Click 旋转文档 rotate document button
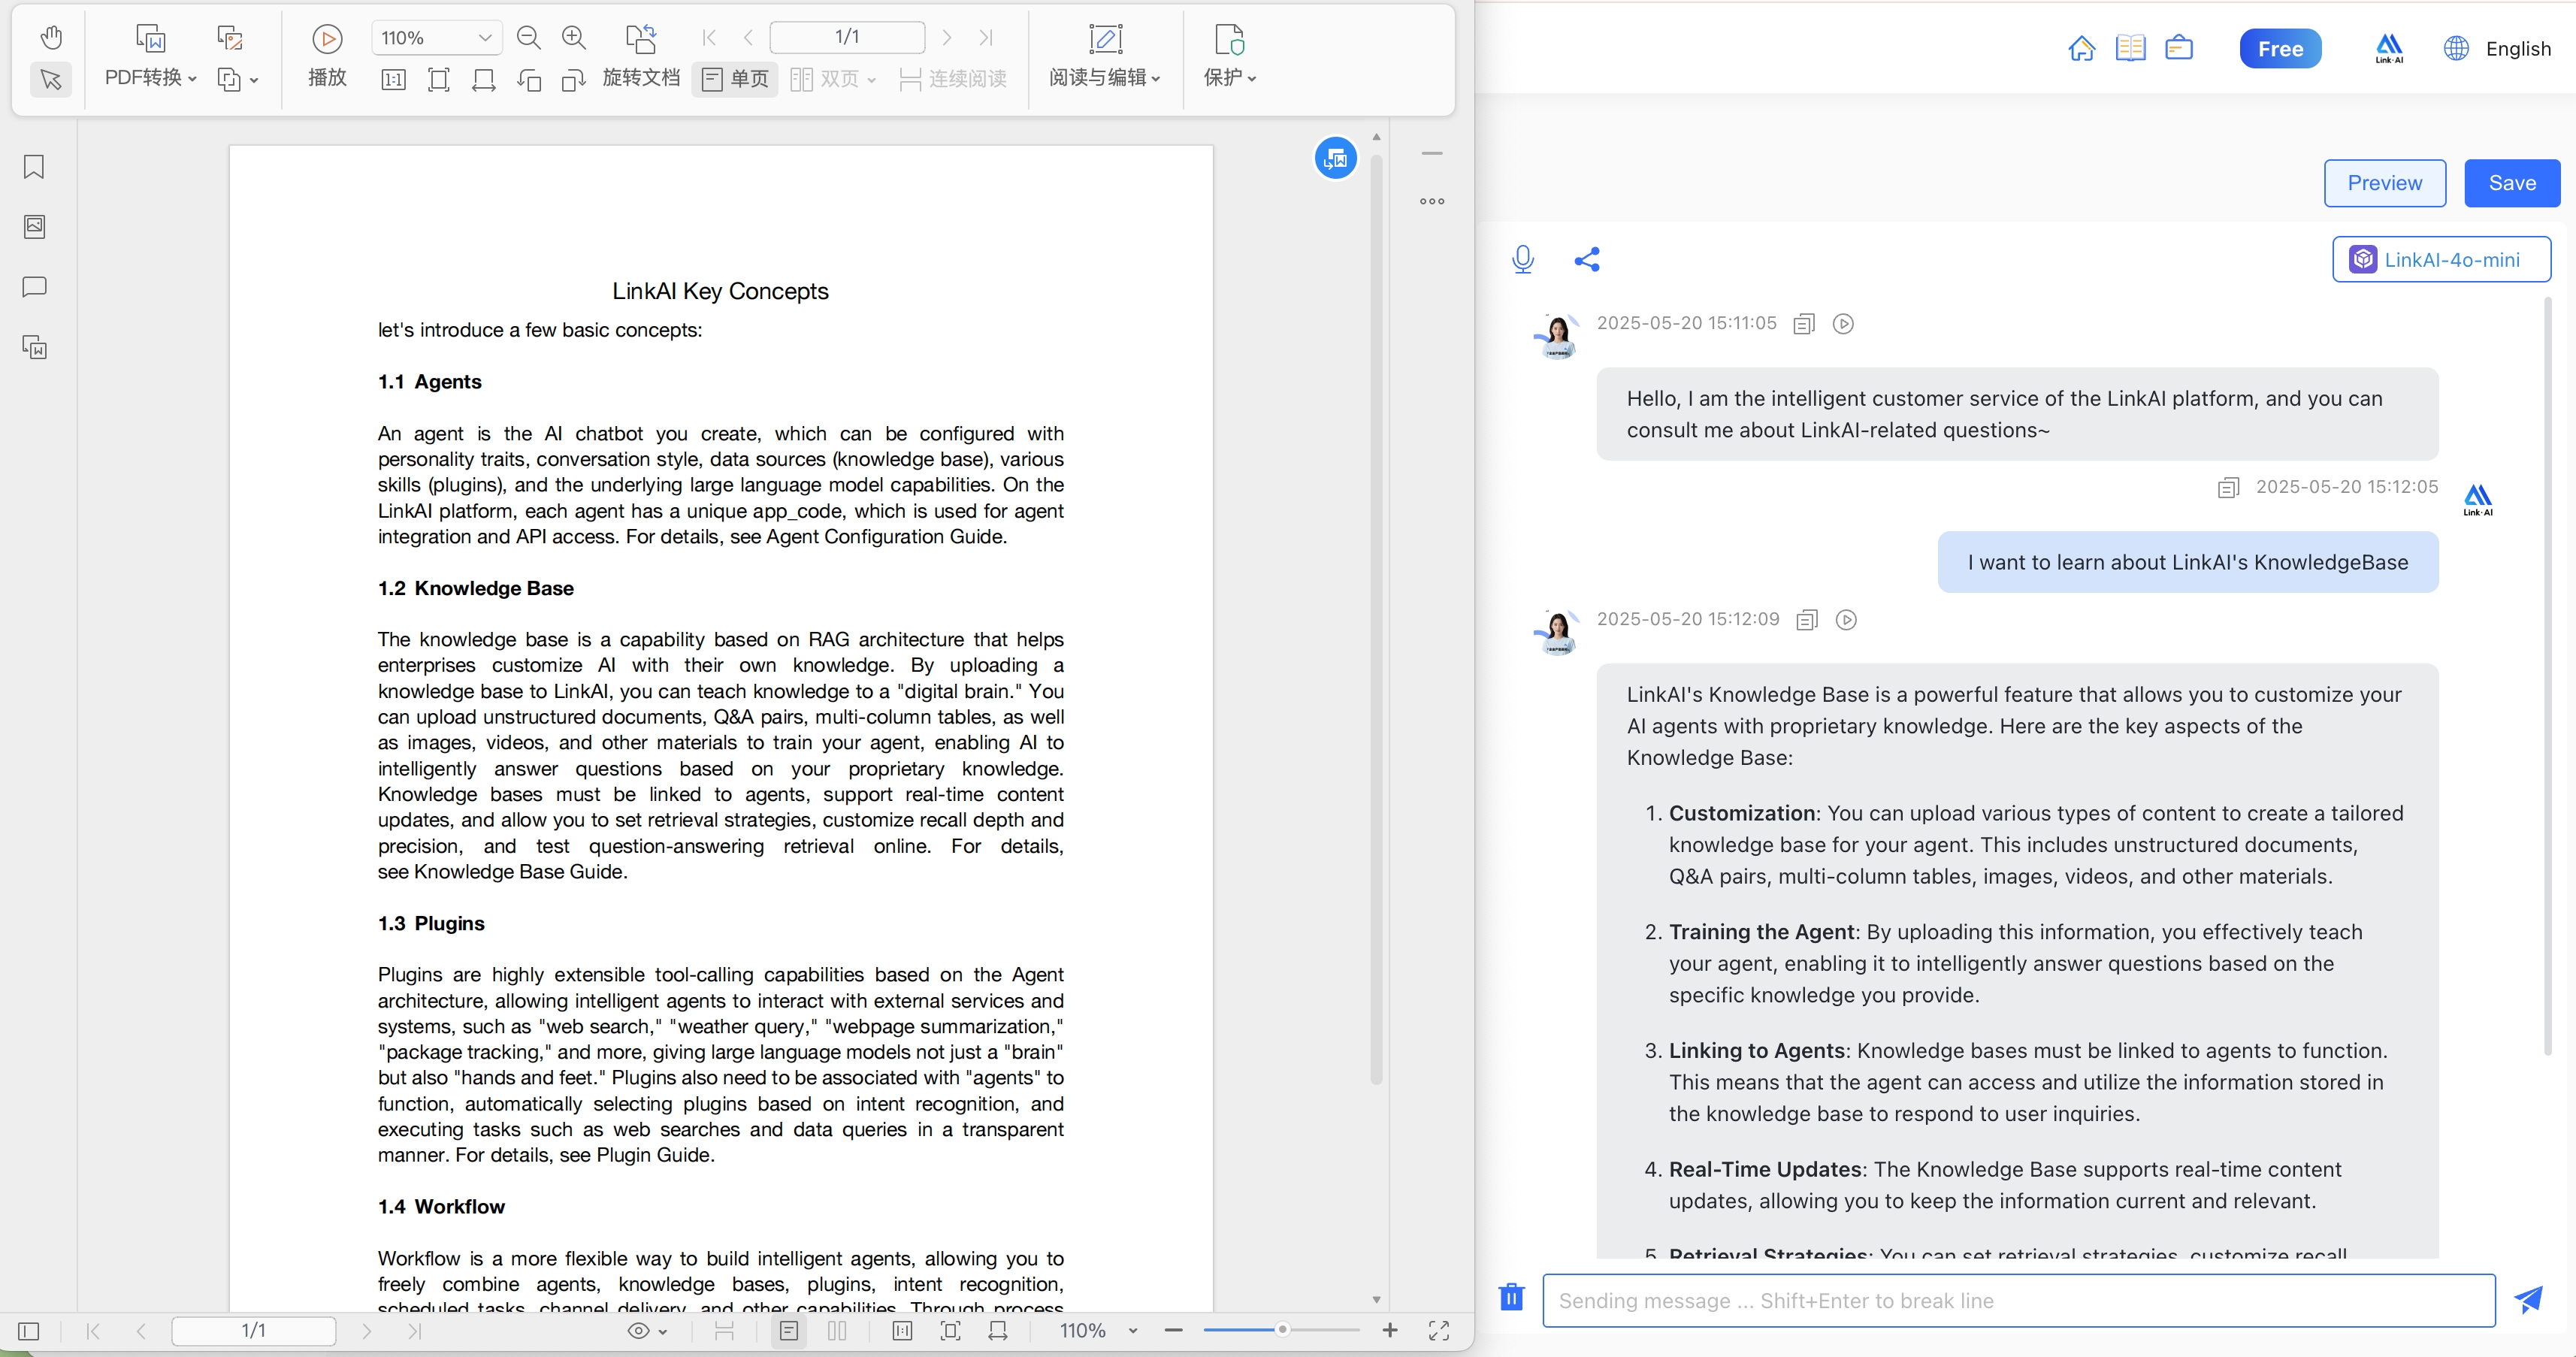Image resolution: width=2576 pixels, height=1357 pixels. 641,57
